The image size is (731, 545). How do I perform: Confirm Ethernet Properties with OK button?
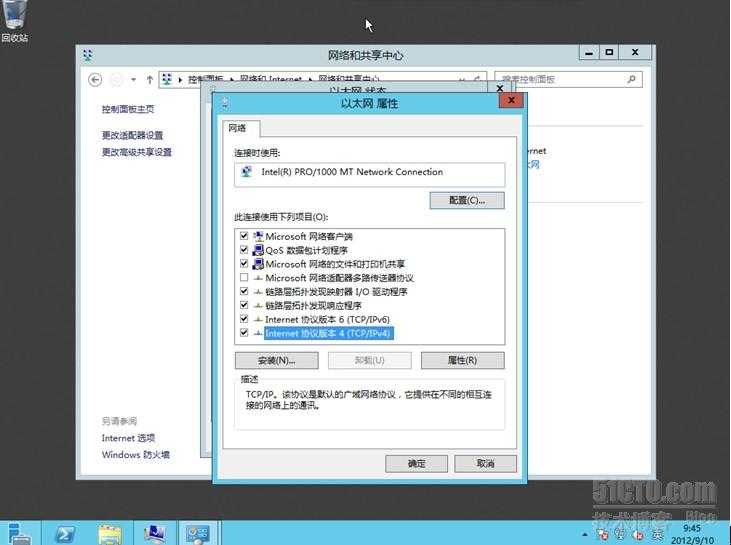[416, 464]
